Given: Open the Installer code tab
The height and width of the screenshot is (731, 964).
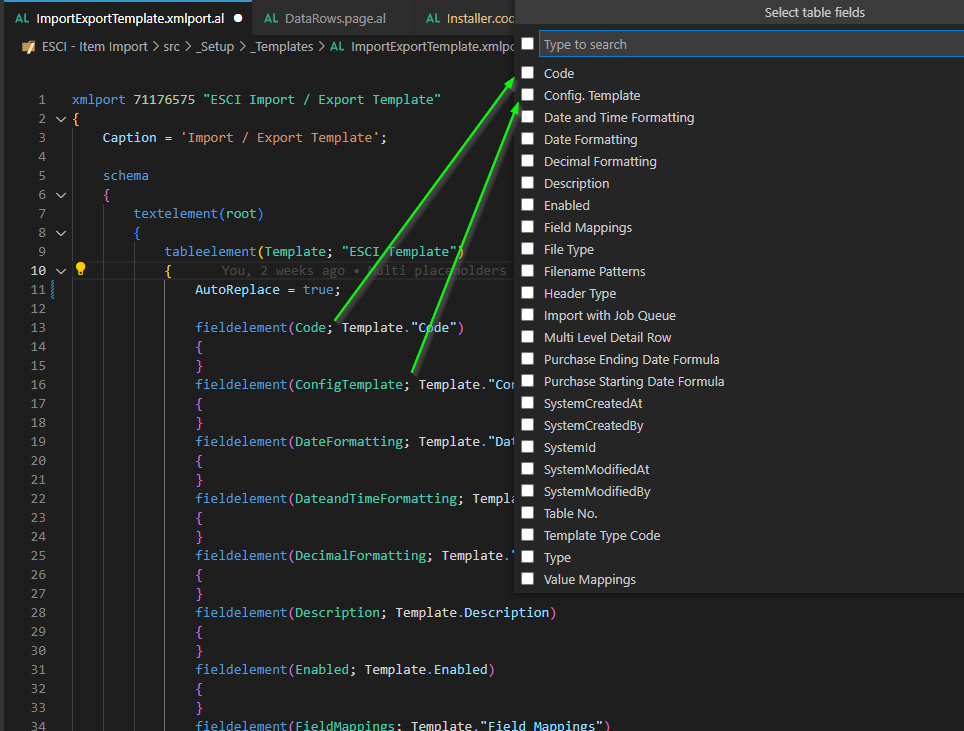Looking at the screenshot, I should [x=480, y=18].
